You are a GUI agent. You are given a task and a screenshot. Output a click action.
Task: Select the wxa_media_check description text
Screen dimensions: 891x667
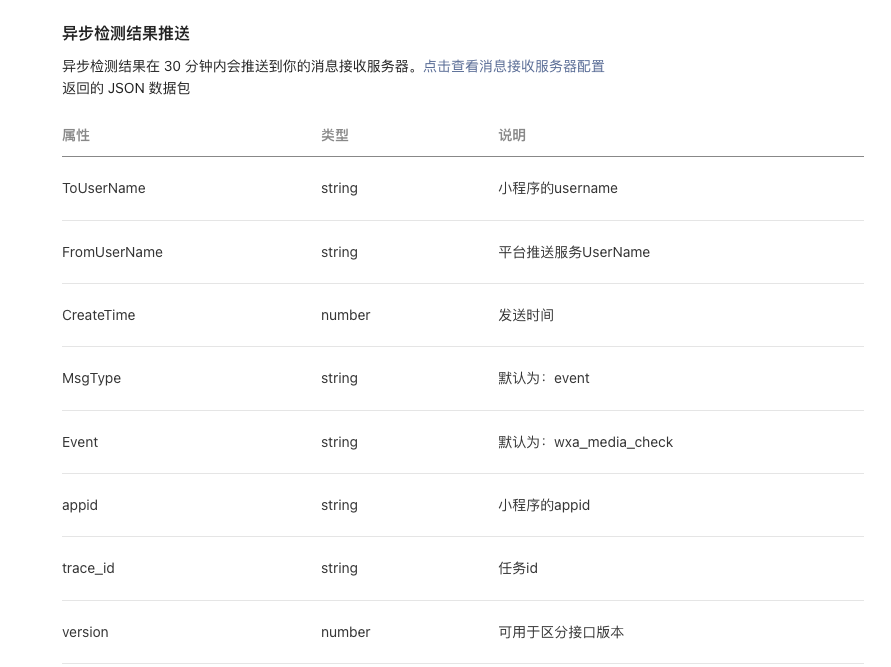pos(613,442)
